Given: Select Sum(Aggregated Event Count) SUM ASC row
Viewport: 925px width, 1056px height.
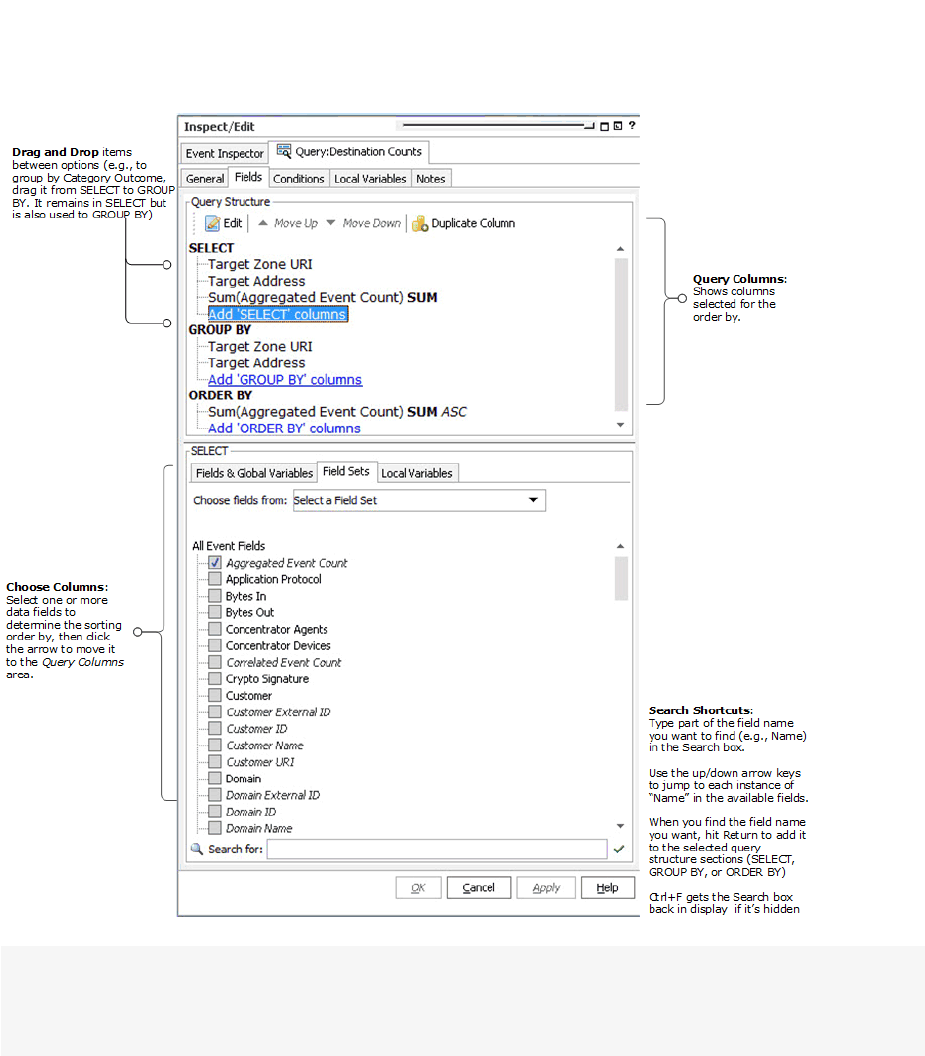Looking at the screenshot, I should click(x=337, y=411).
